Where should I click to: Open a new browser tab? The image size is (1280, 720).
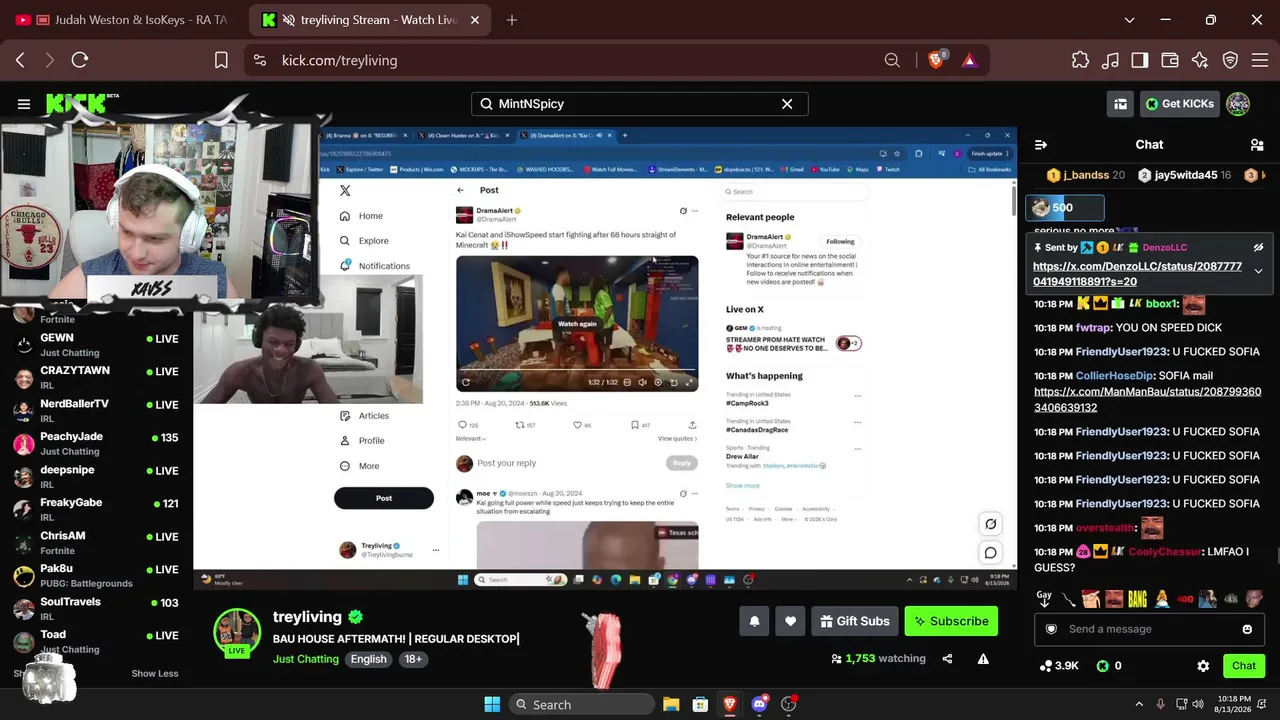512,20
